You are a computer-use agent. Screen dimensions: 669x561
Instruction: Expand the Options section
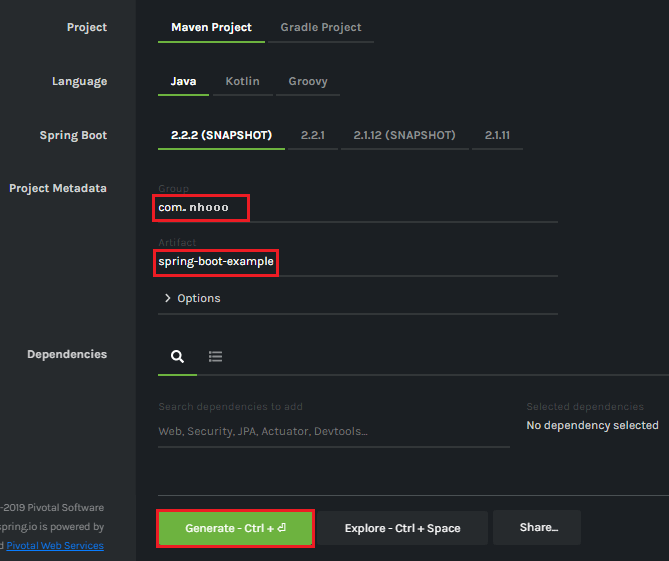point(198,298)
